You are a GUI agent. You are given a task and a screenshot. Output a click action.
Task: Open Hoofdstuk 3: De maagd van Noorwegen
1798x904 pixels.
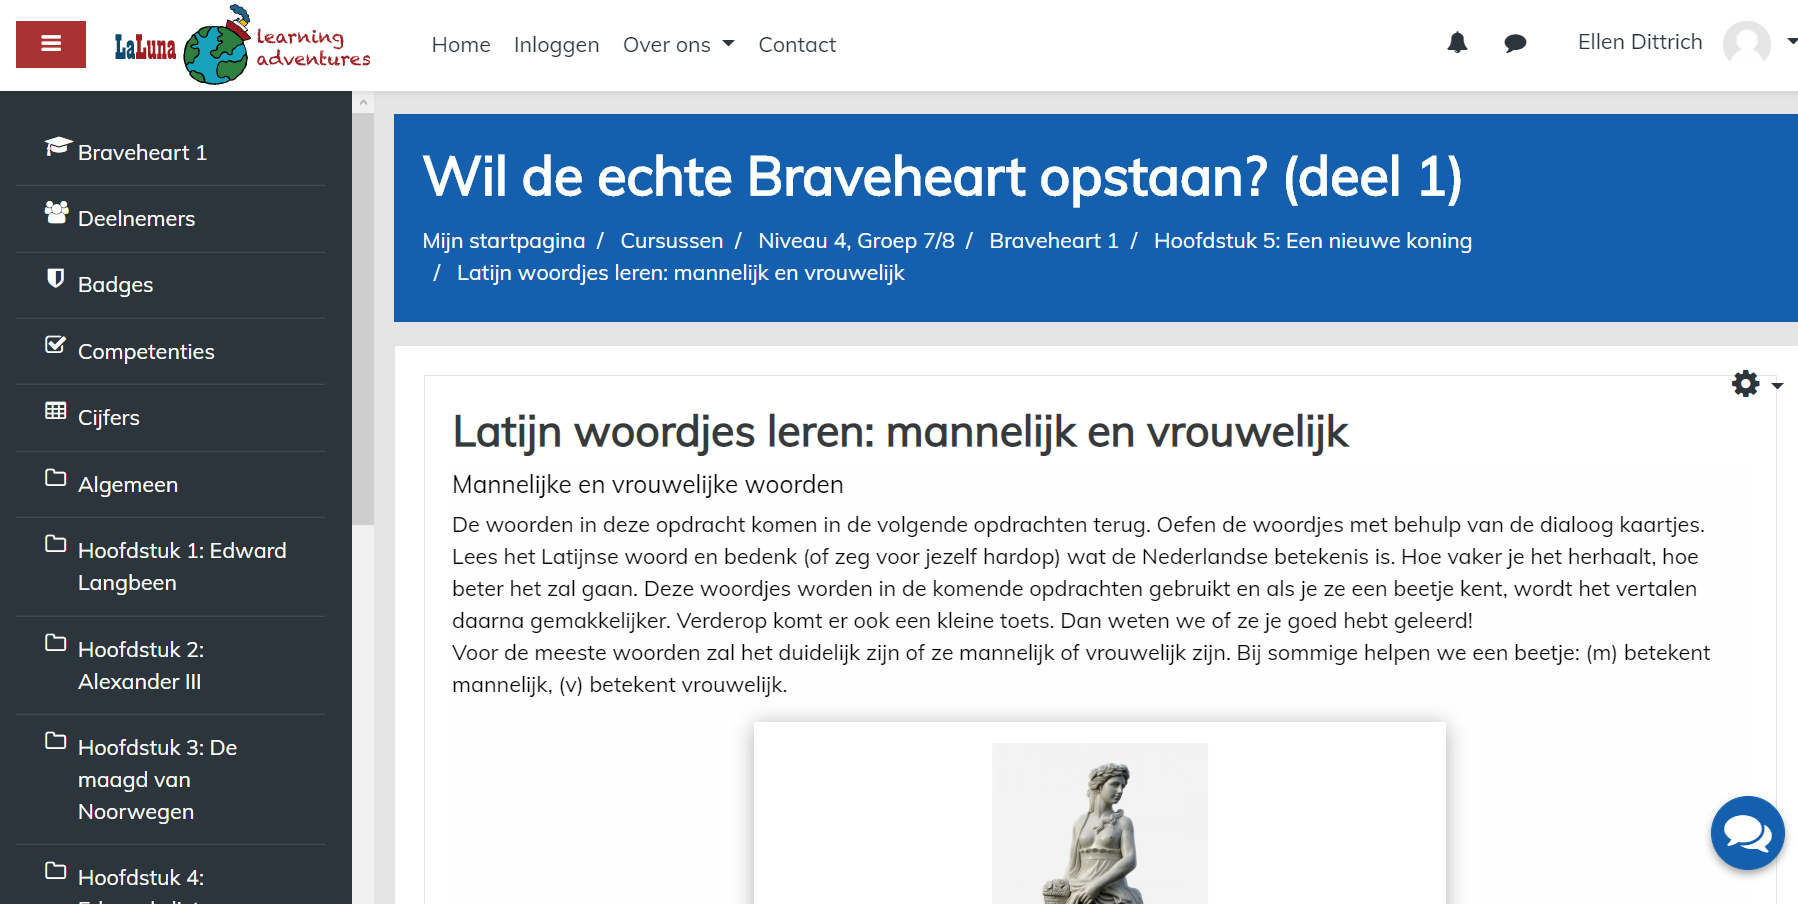coord(157,780)
